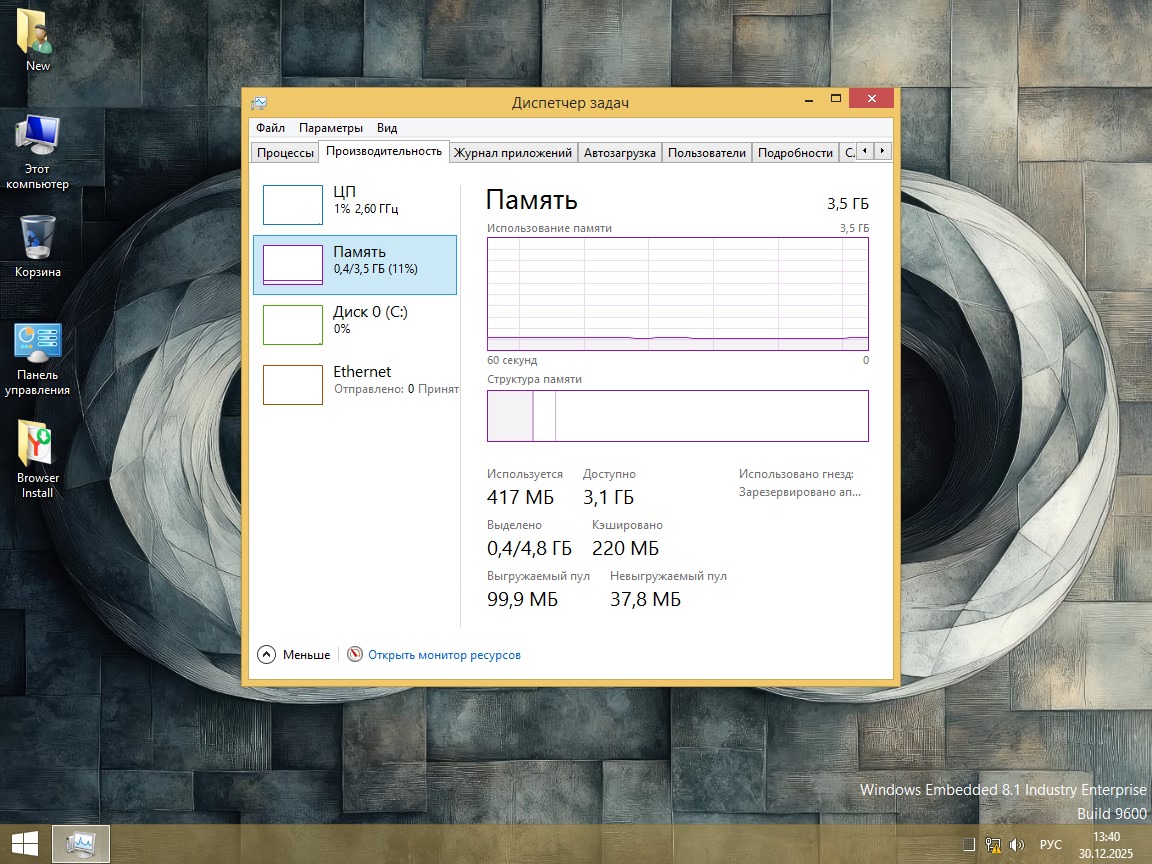Open the Параметры menu
This screenshot has width=1152, height=864.
tap(331, 128)
